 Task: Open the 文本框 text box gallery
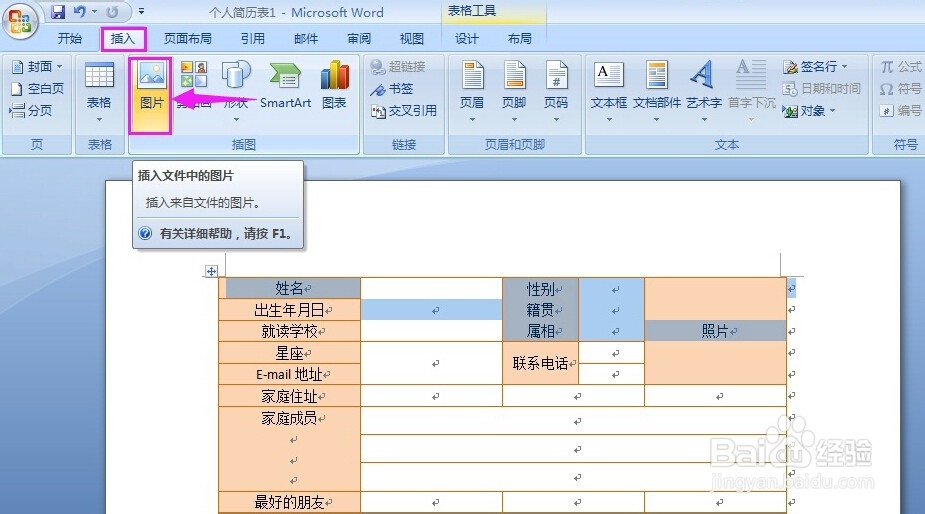point(609,93)
